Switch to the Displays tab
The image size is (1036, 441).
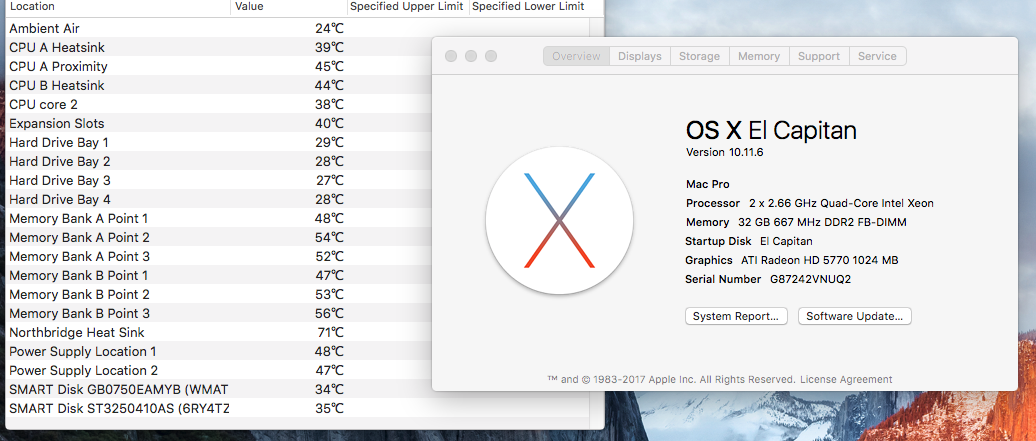(x=640, y=56)
